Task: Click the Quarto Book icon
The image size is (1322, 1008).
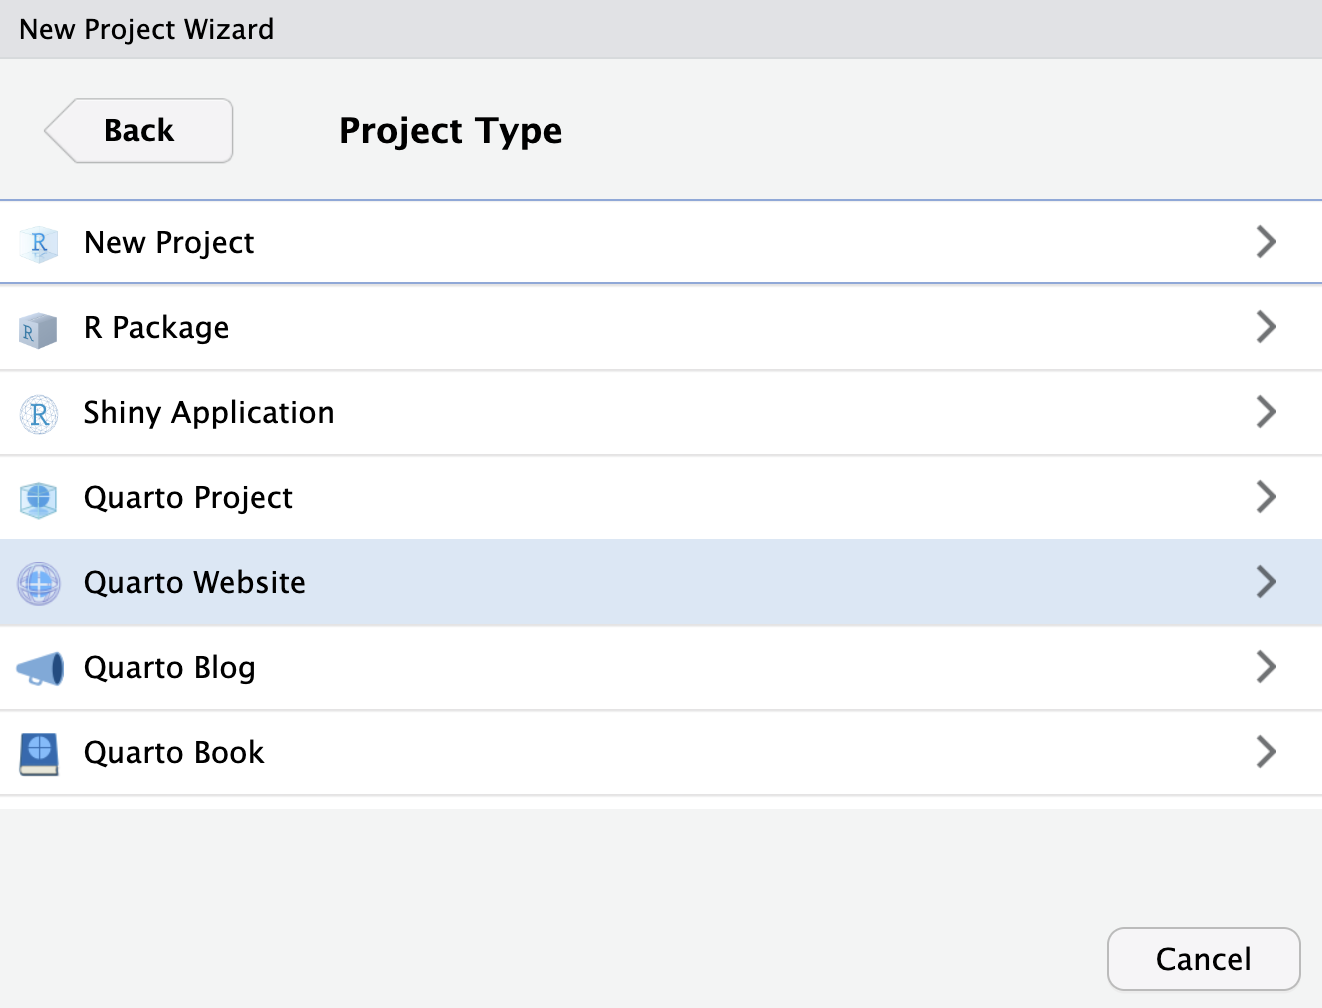Action: pyautogui.click(x=39, y=754)
